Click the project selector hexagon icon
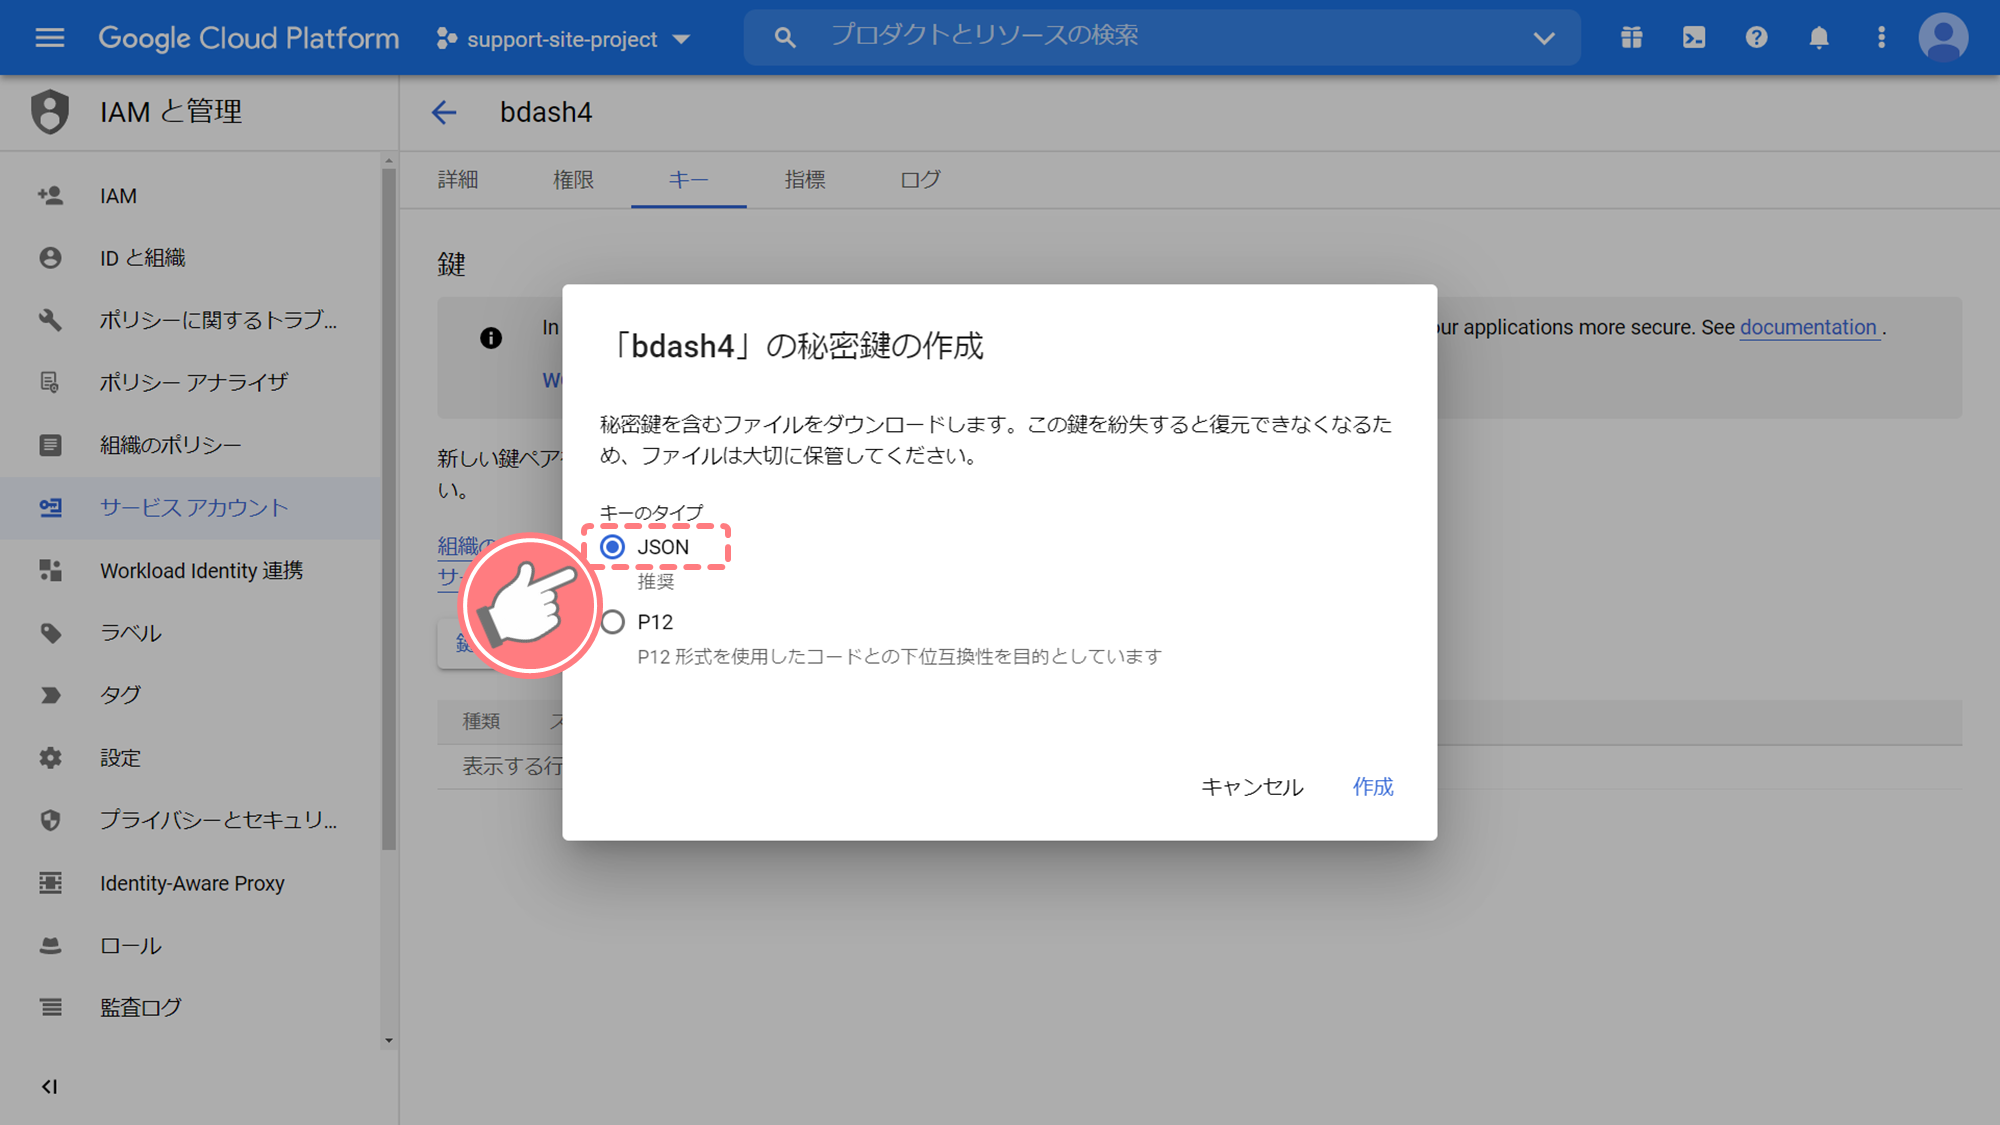 click(x=447, y=39)
